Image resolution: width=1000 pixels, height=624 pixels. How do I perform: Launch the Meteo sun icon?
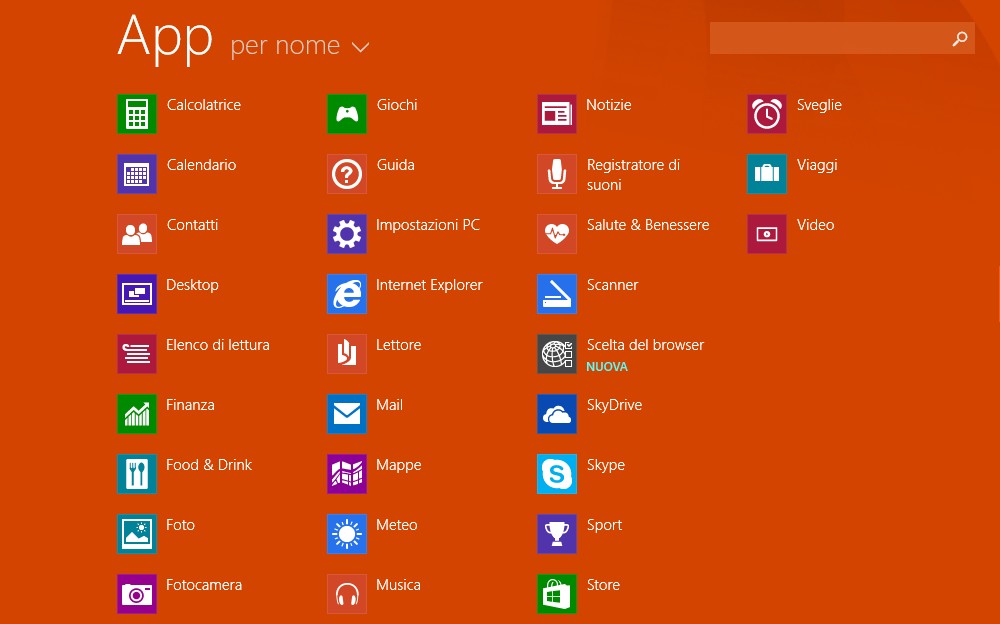[347, 533]
